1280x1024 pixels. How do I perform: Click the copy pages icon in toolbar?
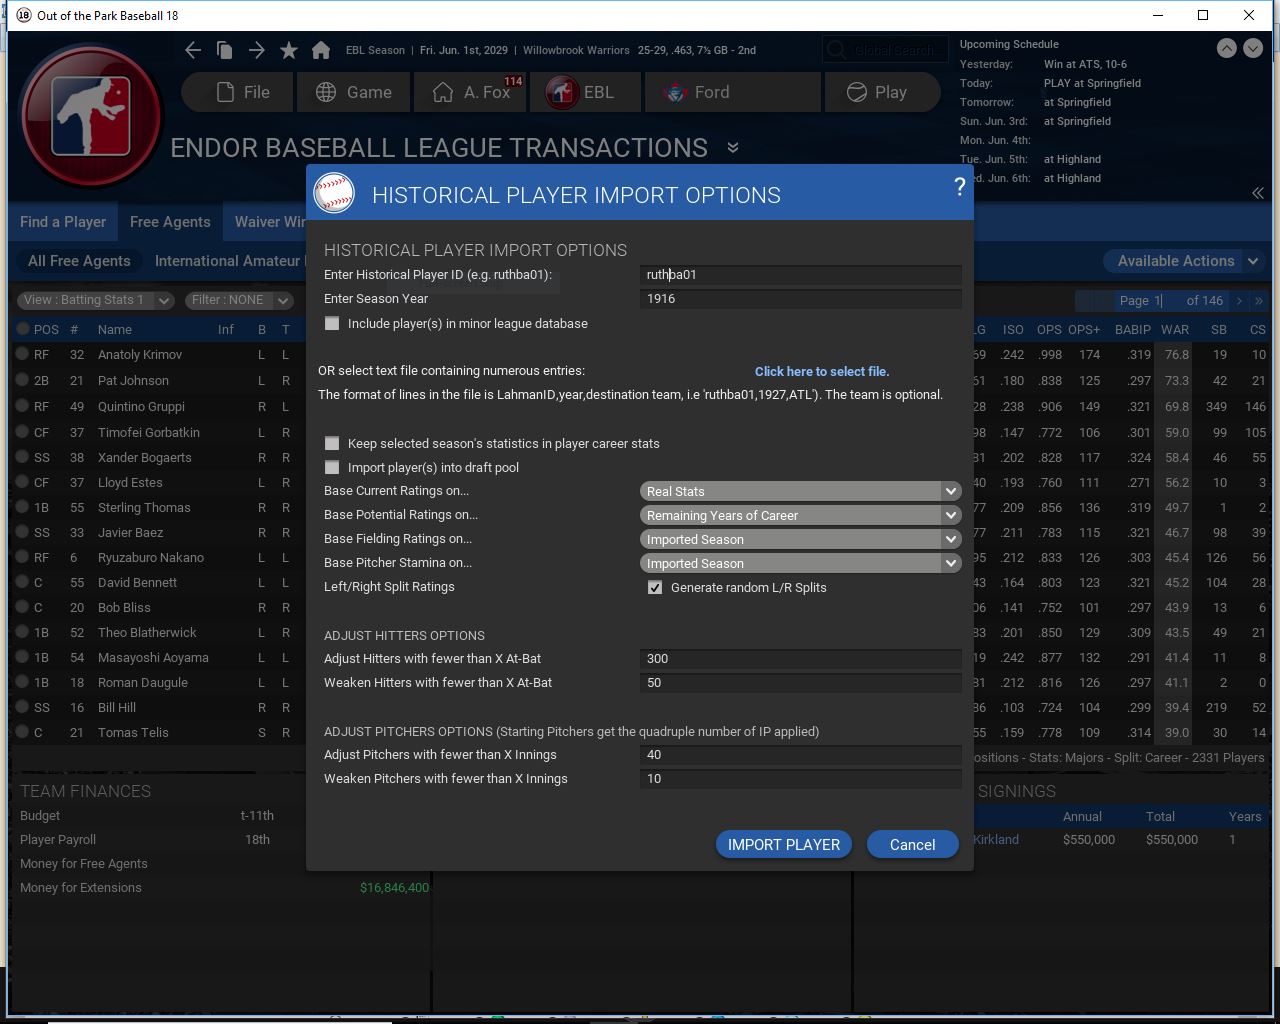(225, 50)
